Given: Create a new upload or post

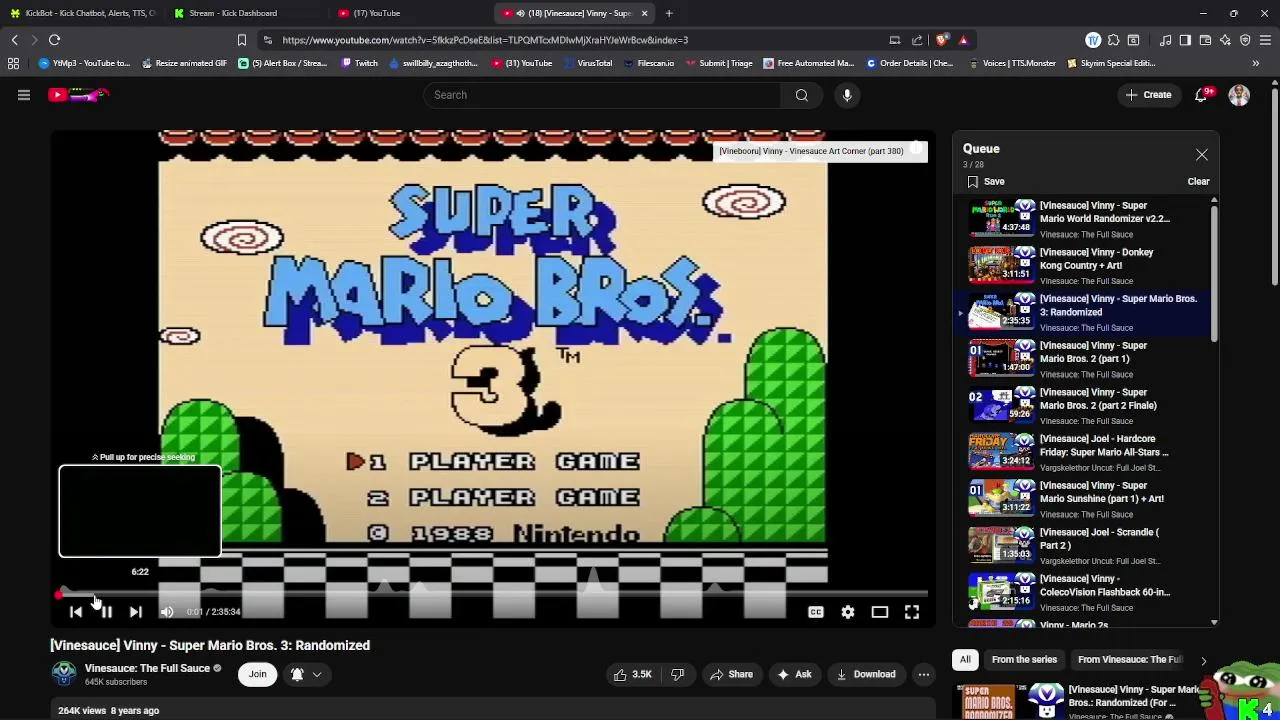Looking at the screenshot, I should coord(1148,95).
